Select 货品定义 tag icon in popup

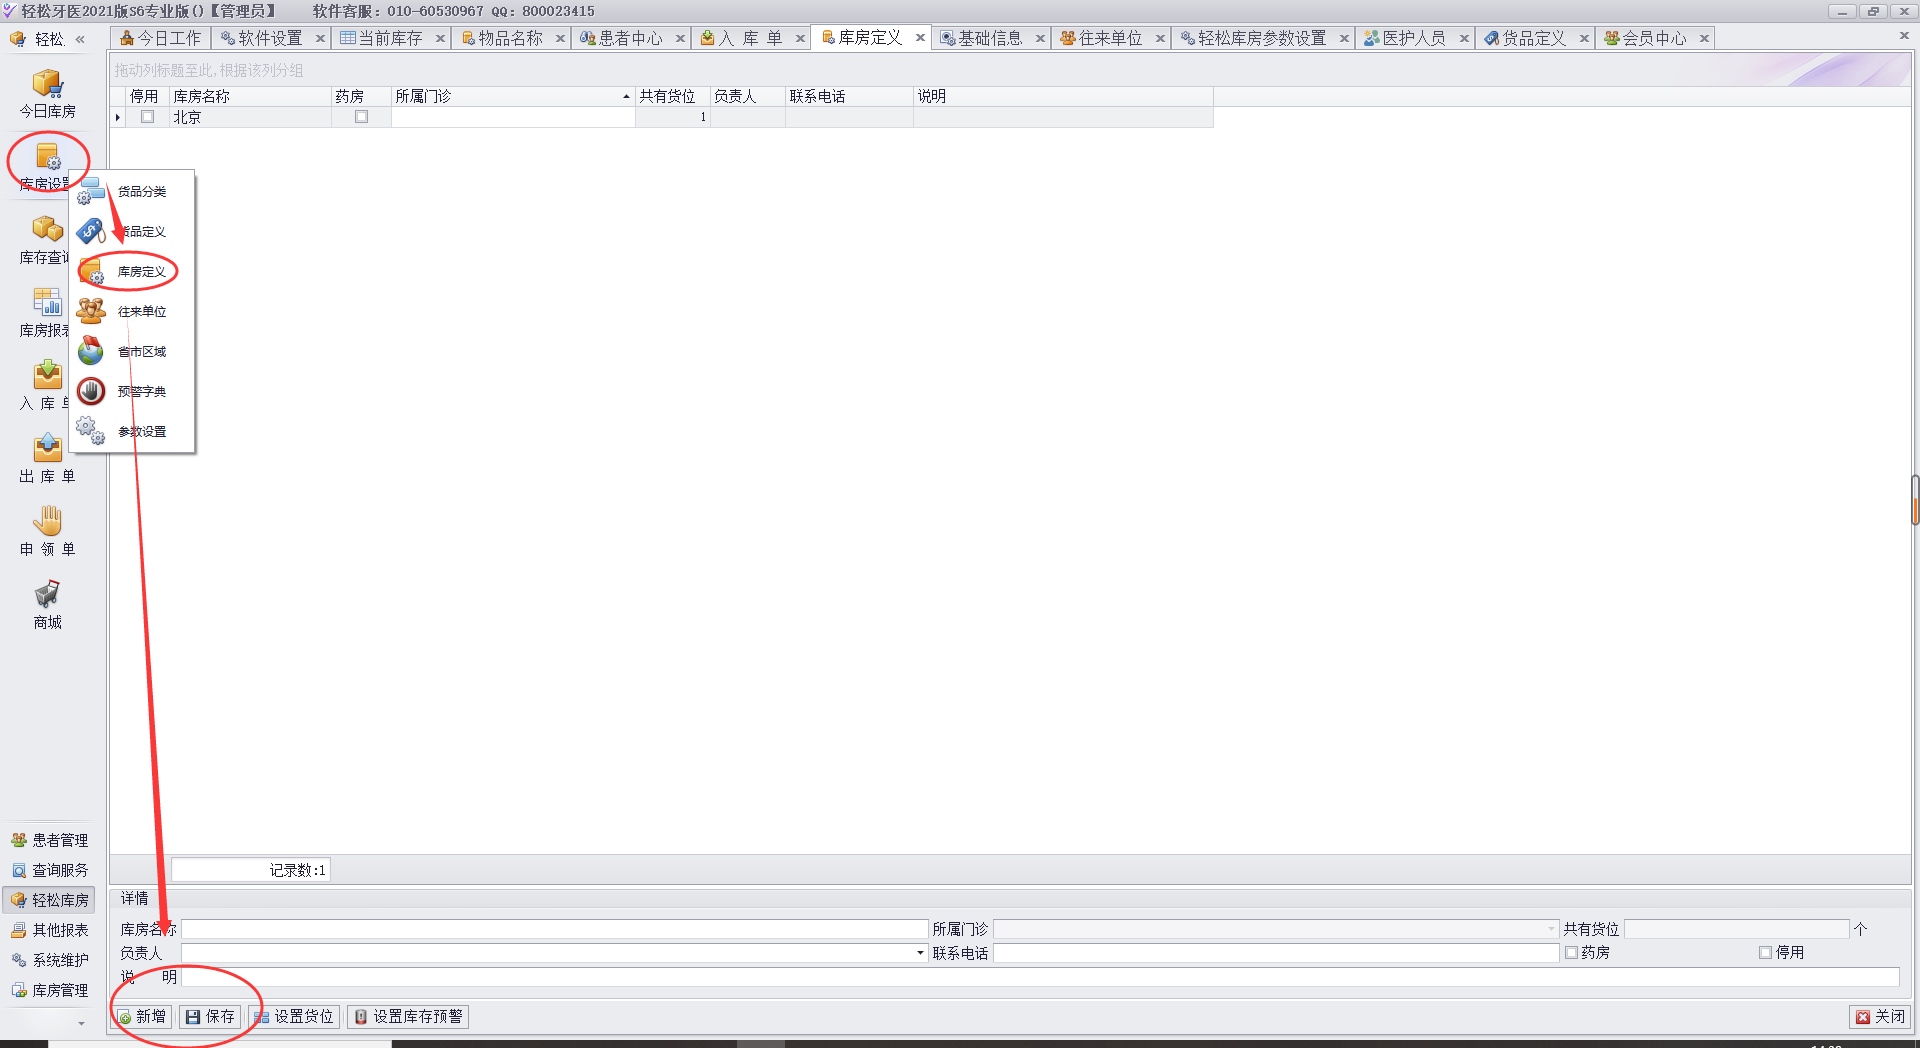pyautogui.click(x=91, y=231)
